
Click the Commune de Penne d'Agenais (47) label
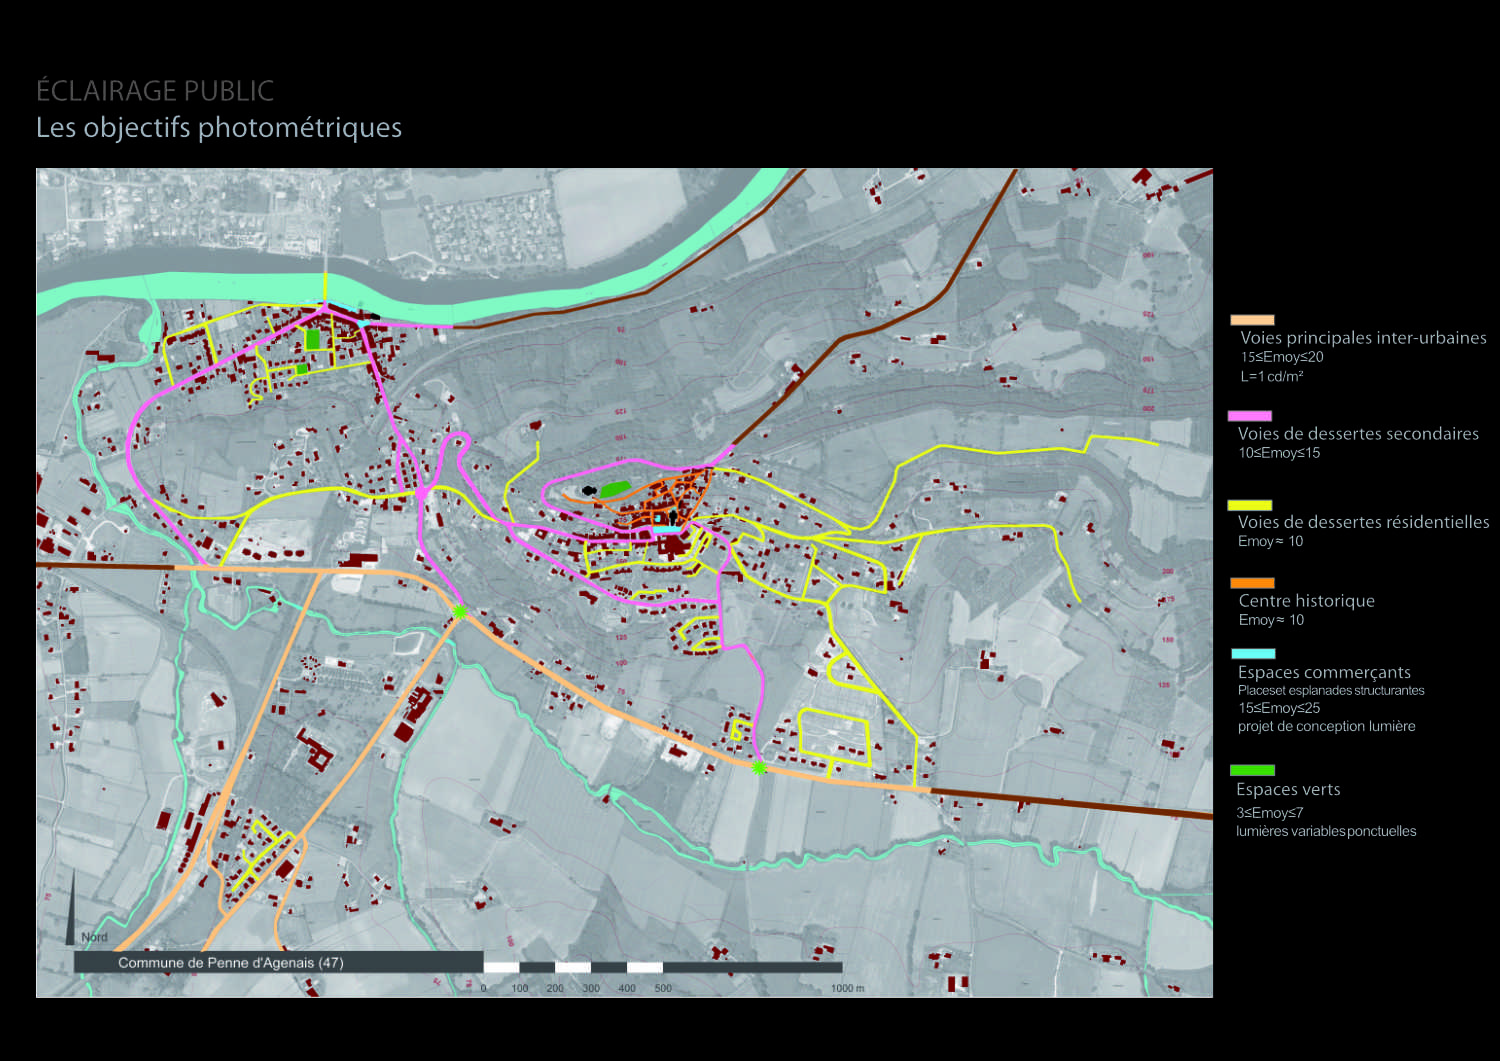tap(230, 963)
